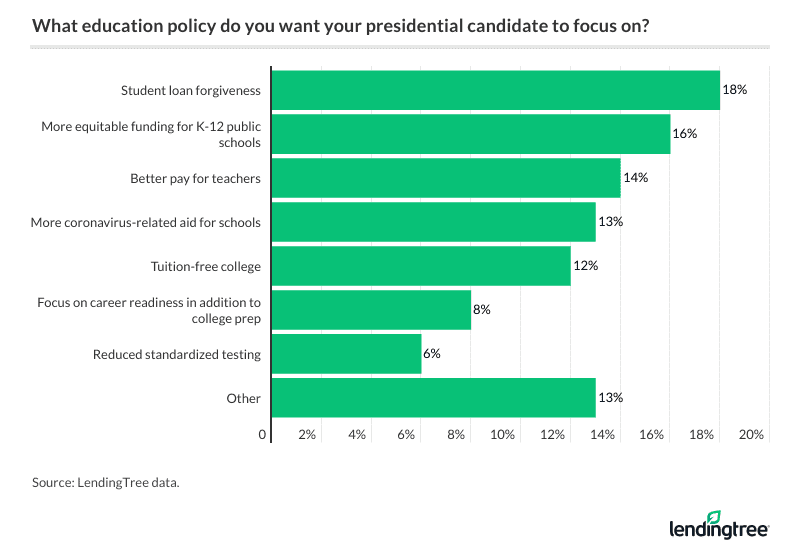800x555 pixels.
Task: Click the Student loan forgiveness bar
Action: tap(495, 90)
